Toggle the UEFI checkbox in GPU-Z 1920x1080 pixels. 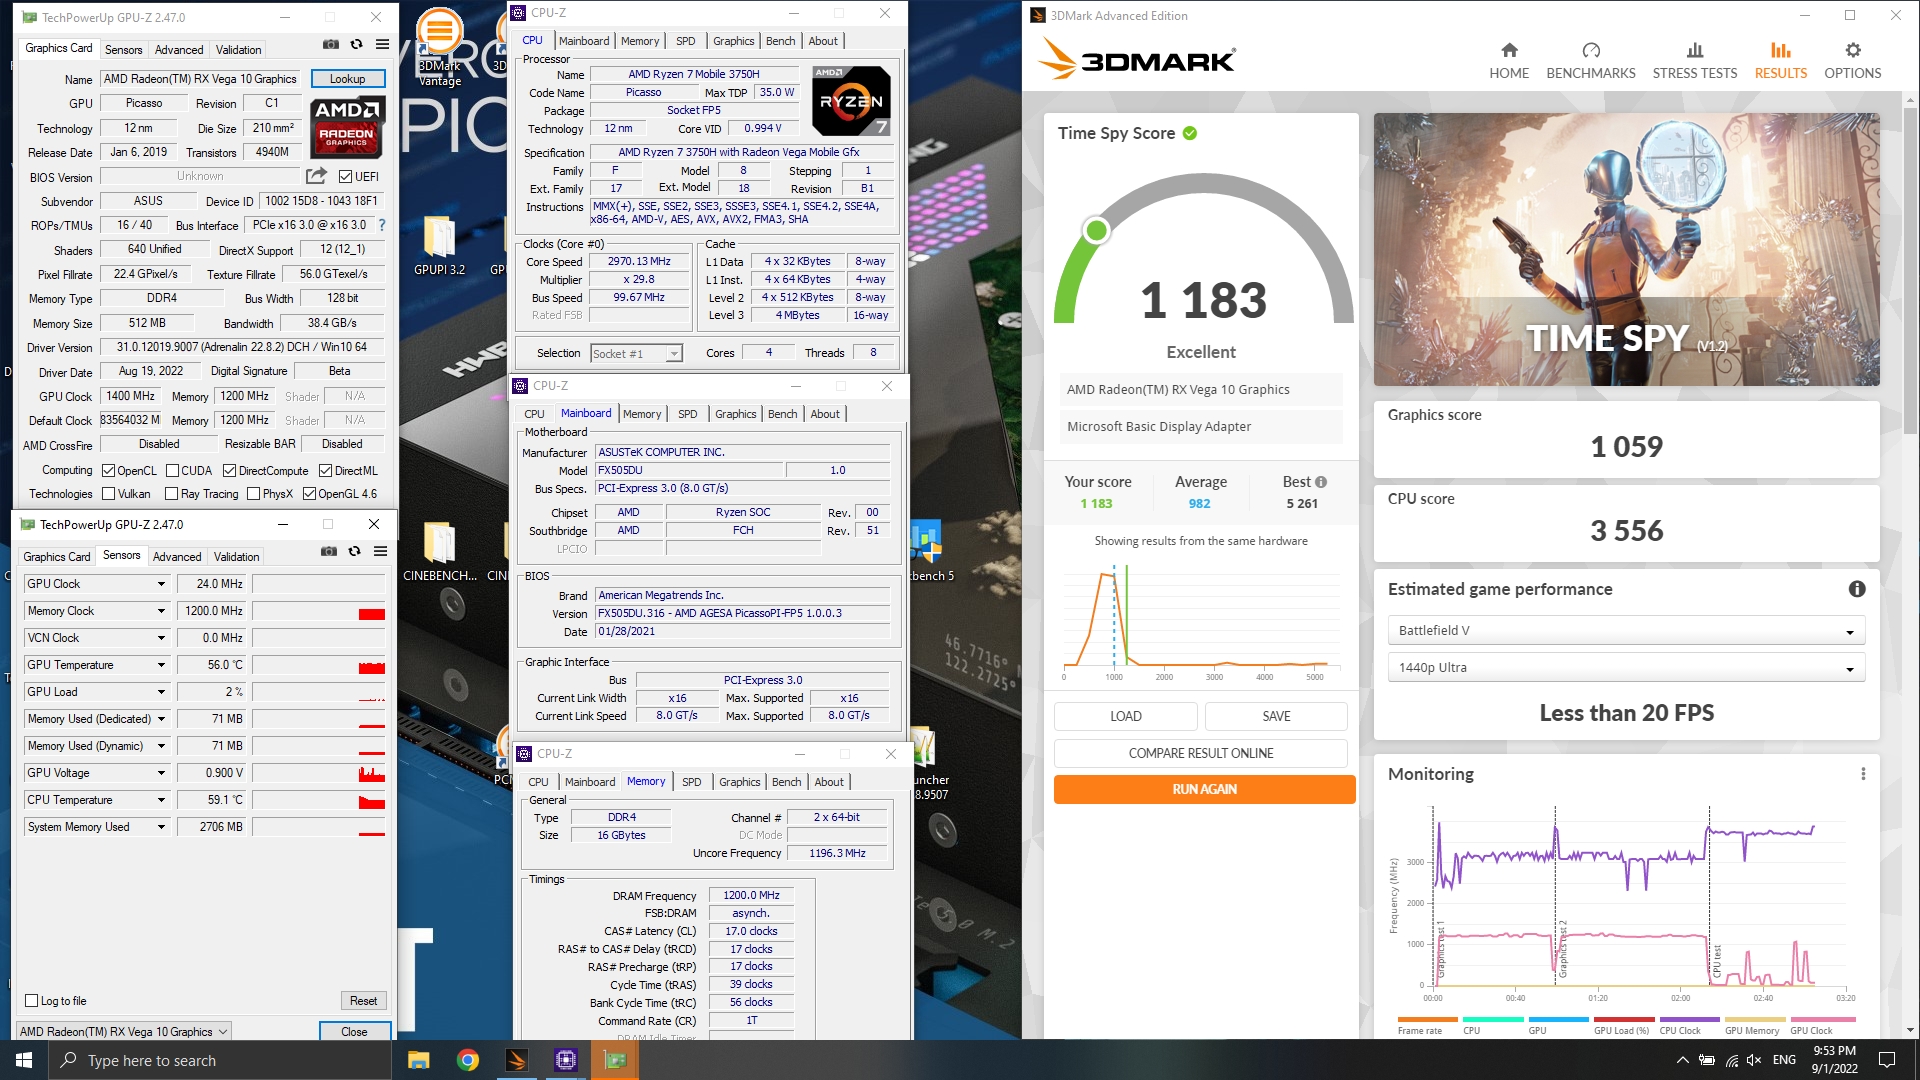tap(345, 177)
